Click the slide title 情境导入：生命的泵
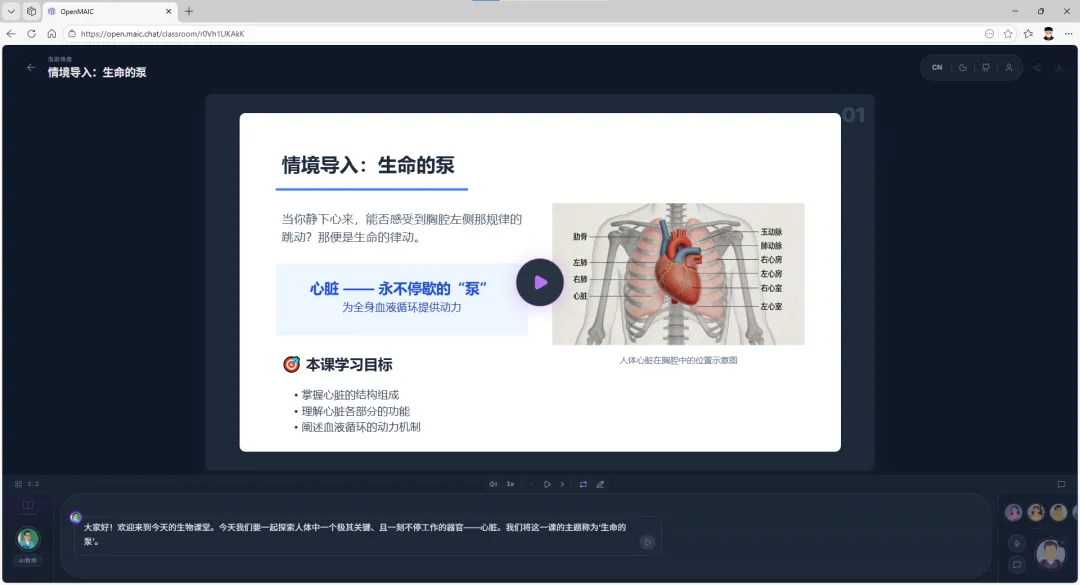The image size is (1080, 585). tap(368, 165)
